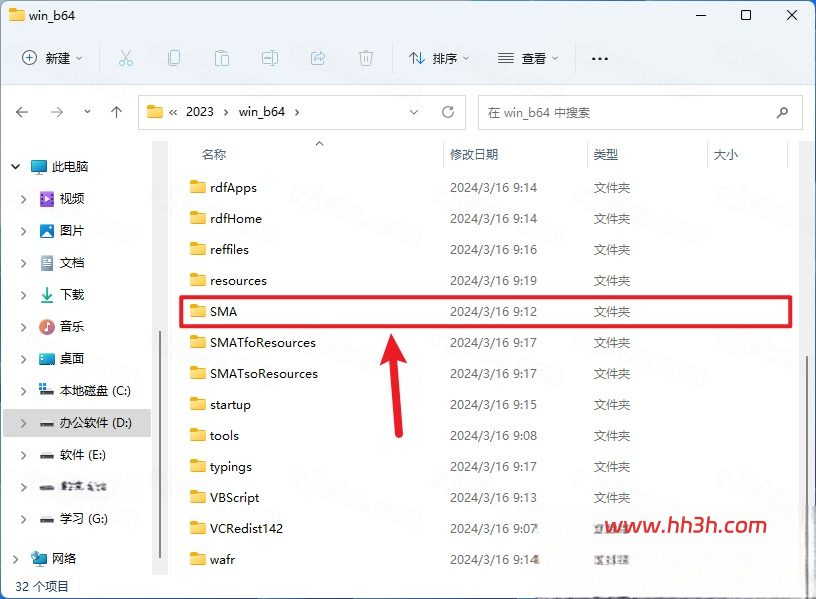Go forward with the right arrow

point(57,112)
